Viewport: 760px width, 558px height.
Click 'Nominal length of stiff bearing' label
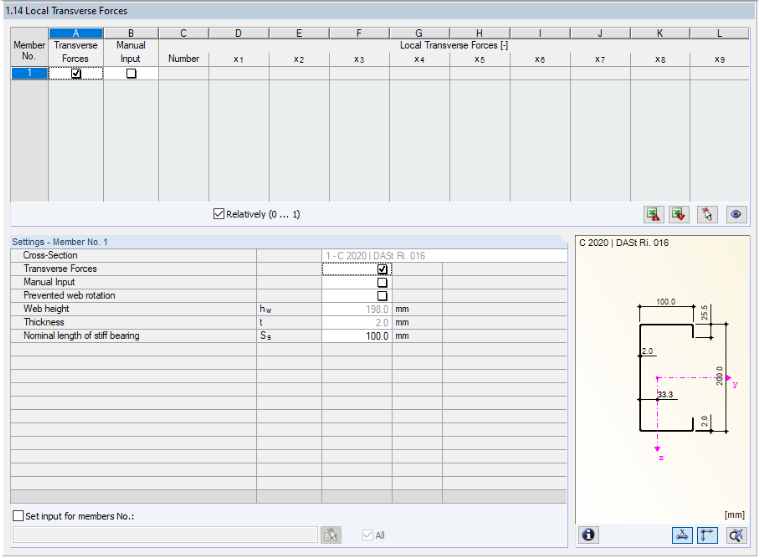(81, 335)
